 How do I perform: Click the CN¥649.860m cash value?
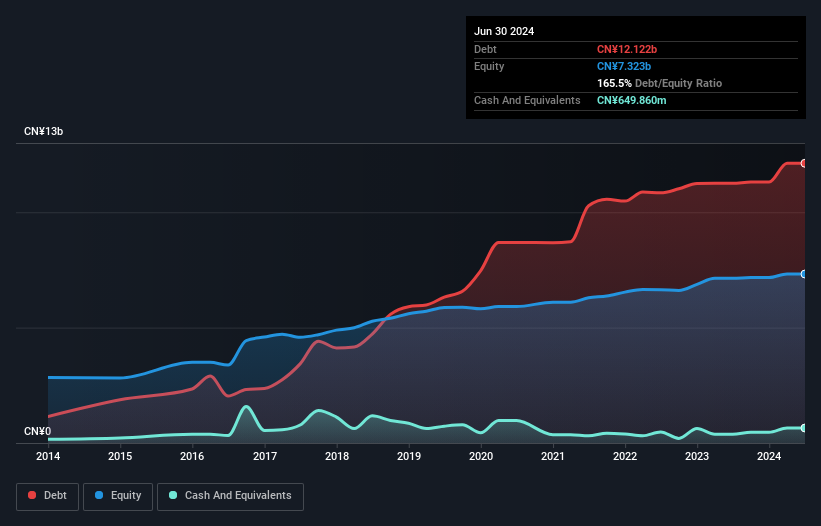631,100
